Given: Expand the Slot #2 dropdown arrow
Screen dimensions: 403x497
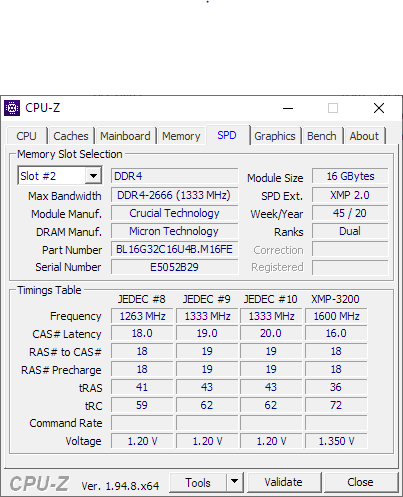Looking at the screenshot, I should click(93, 176).
